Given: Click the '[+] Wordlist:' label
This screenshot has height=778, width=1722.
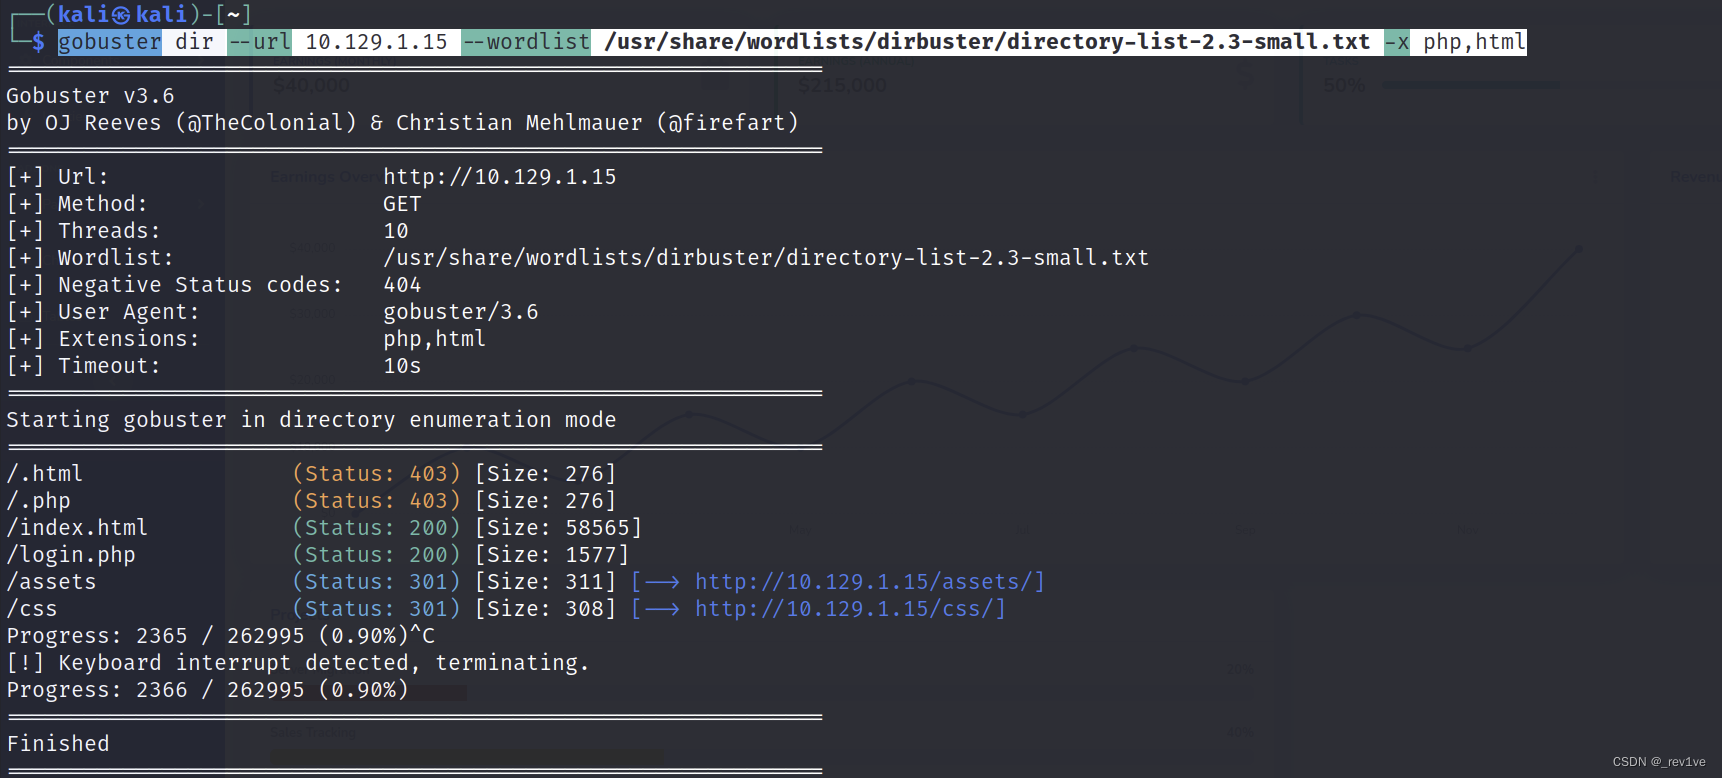Looking at the screenshot, I should point(90,258).
